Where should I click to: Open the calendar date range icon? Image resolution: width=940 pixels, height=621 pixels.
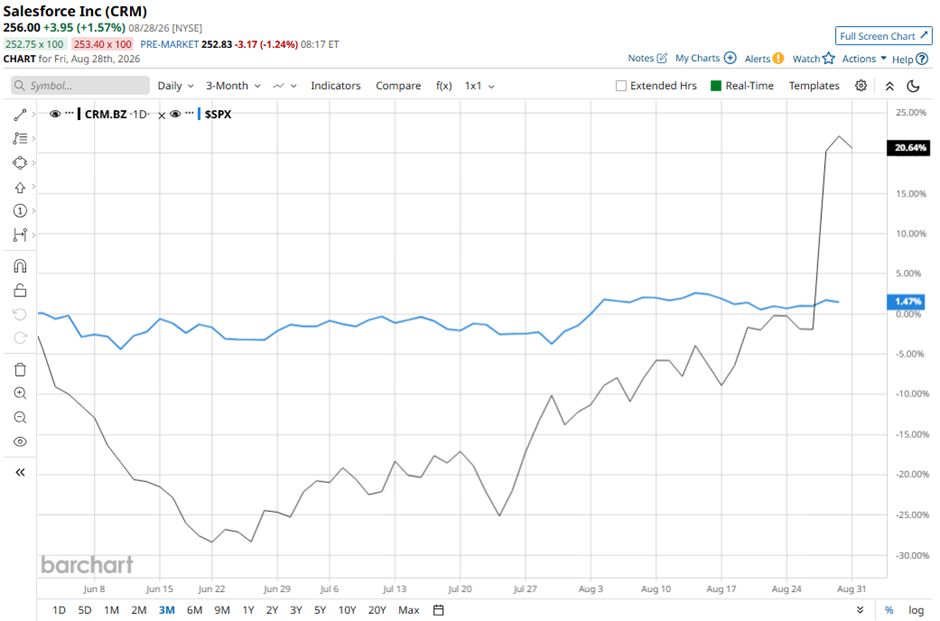(439, 610)
